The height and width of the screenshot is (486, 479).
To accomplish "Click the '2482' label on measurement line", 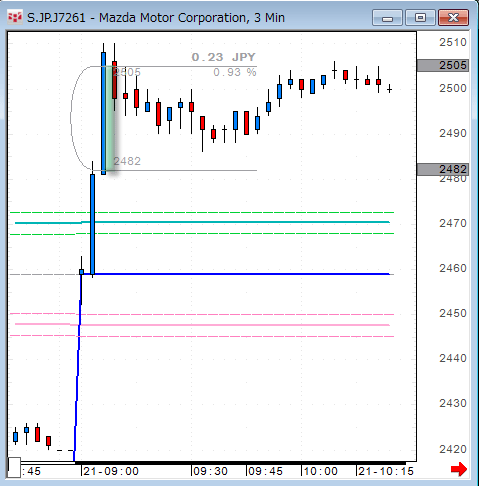I will click(127, 161).
